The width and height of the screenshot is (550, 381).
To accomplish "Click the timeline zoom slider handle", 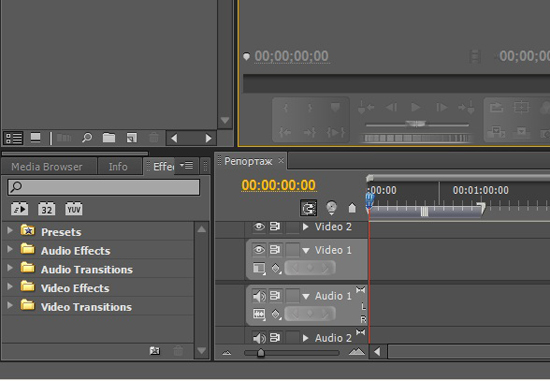I will tap(261, 353).
